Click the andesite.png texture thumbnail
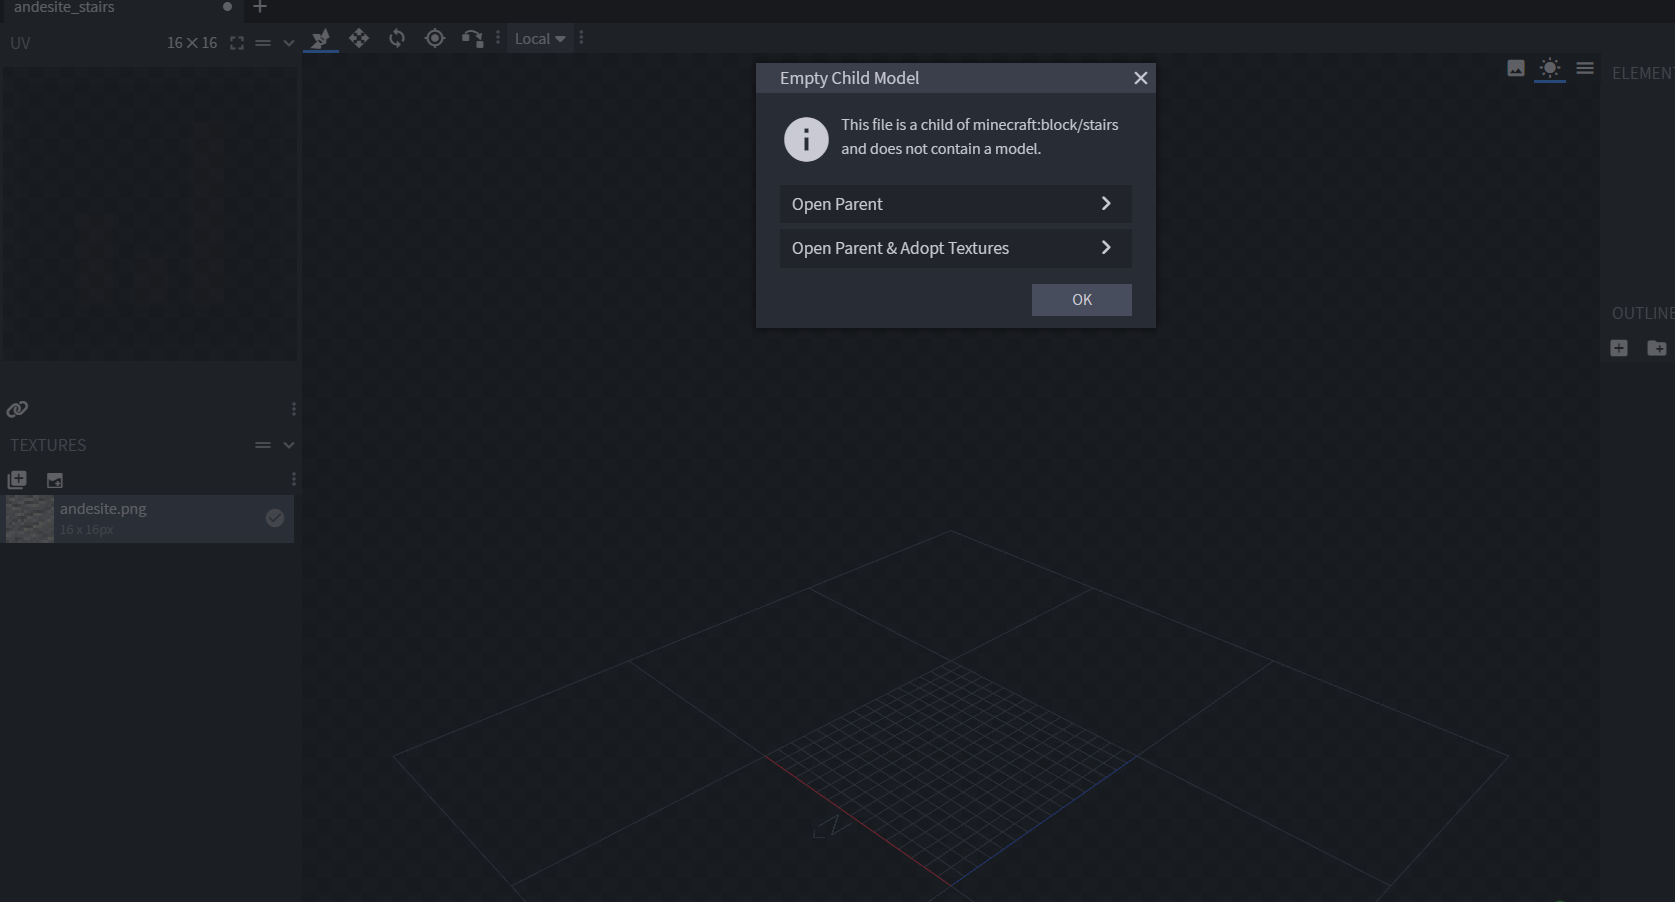 [x=30, y=519]
